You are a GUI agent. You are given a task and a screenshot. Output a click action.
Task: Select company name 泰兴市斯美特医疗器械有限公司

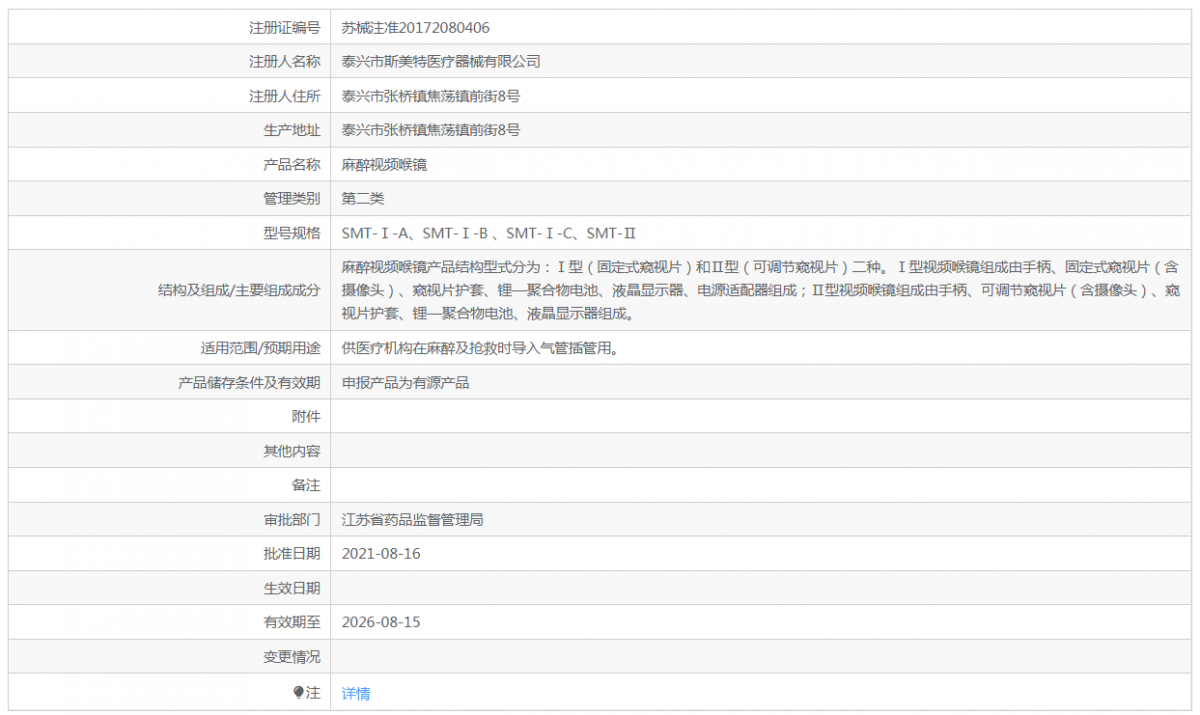pyautogui.click(x=441, y=62)
